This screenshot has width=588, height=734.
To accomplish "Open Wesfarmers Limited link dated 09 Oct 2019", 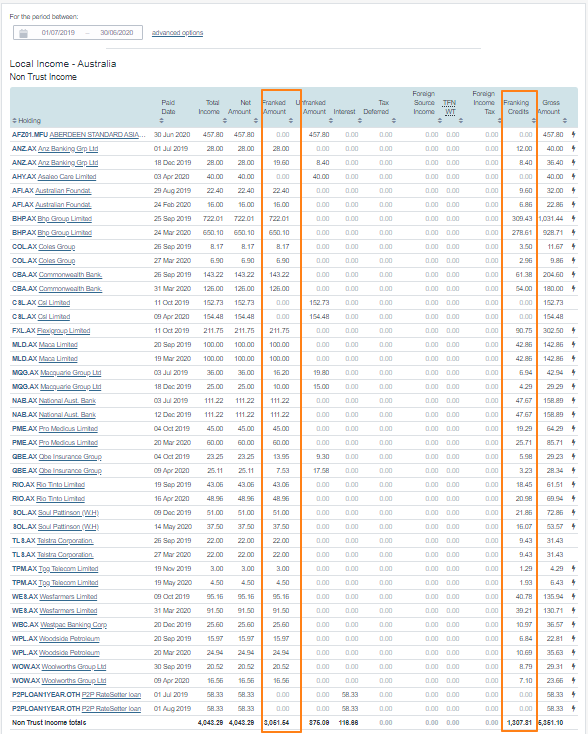I will click(68, 597).
